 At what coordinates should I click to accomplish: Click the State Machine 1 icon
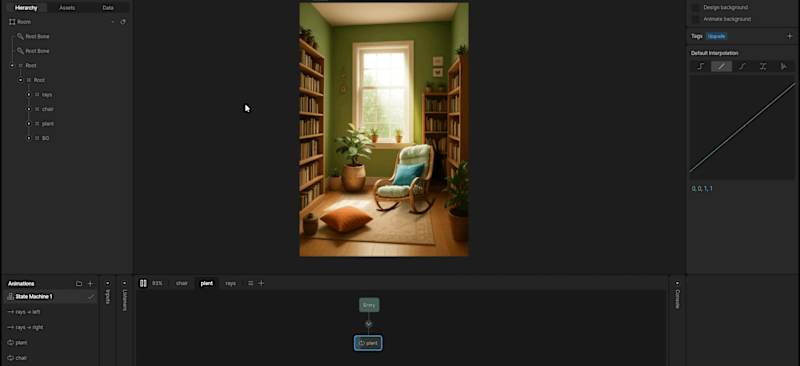10,297
